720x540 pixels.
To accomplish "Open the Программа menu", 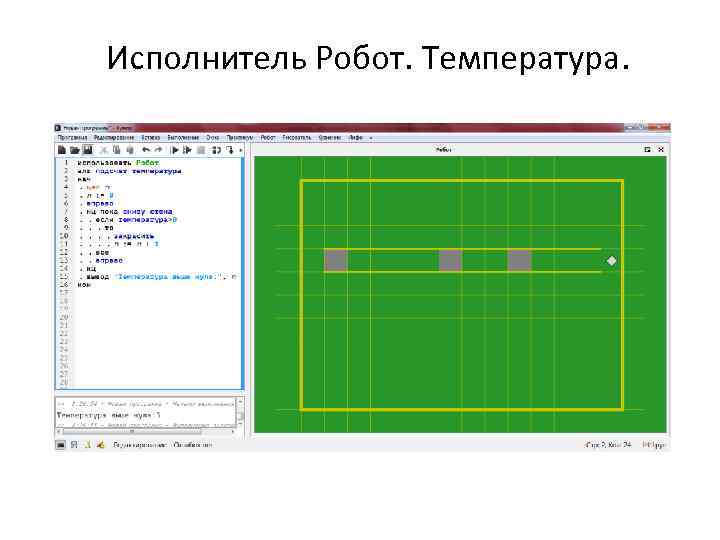I will coord(72,137).
